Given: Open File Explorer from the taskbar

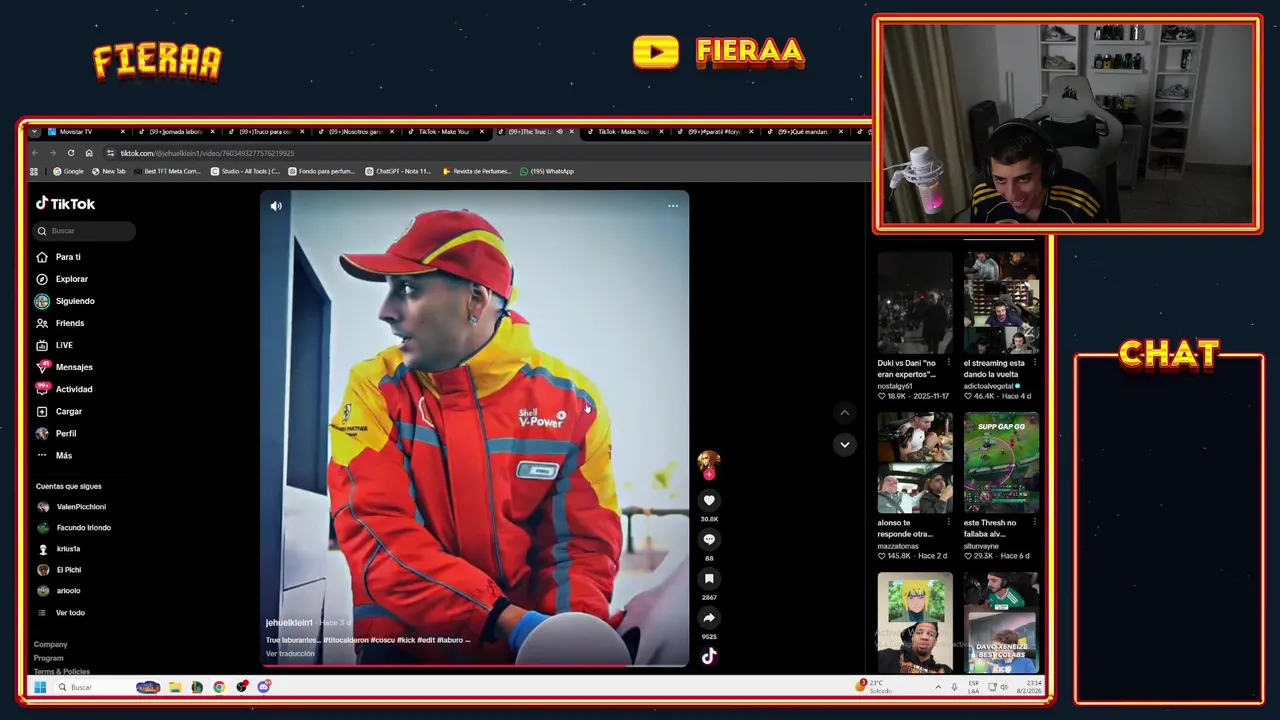Looking at the screenshot, I should (x=175, y=687).
